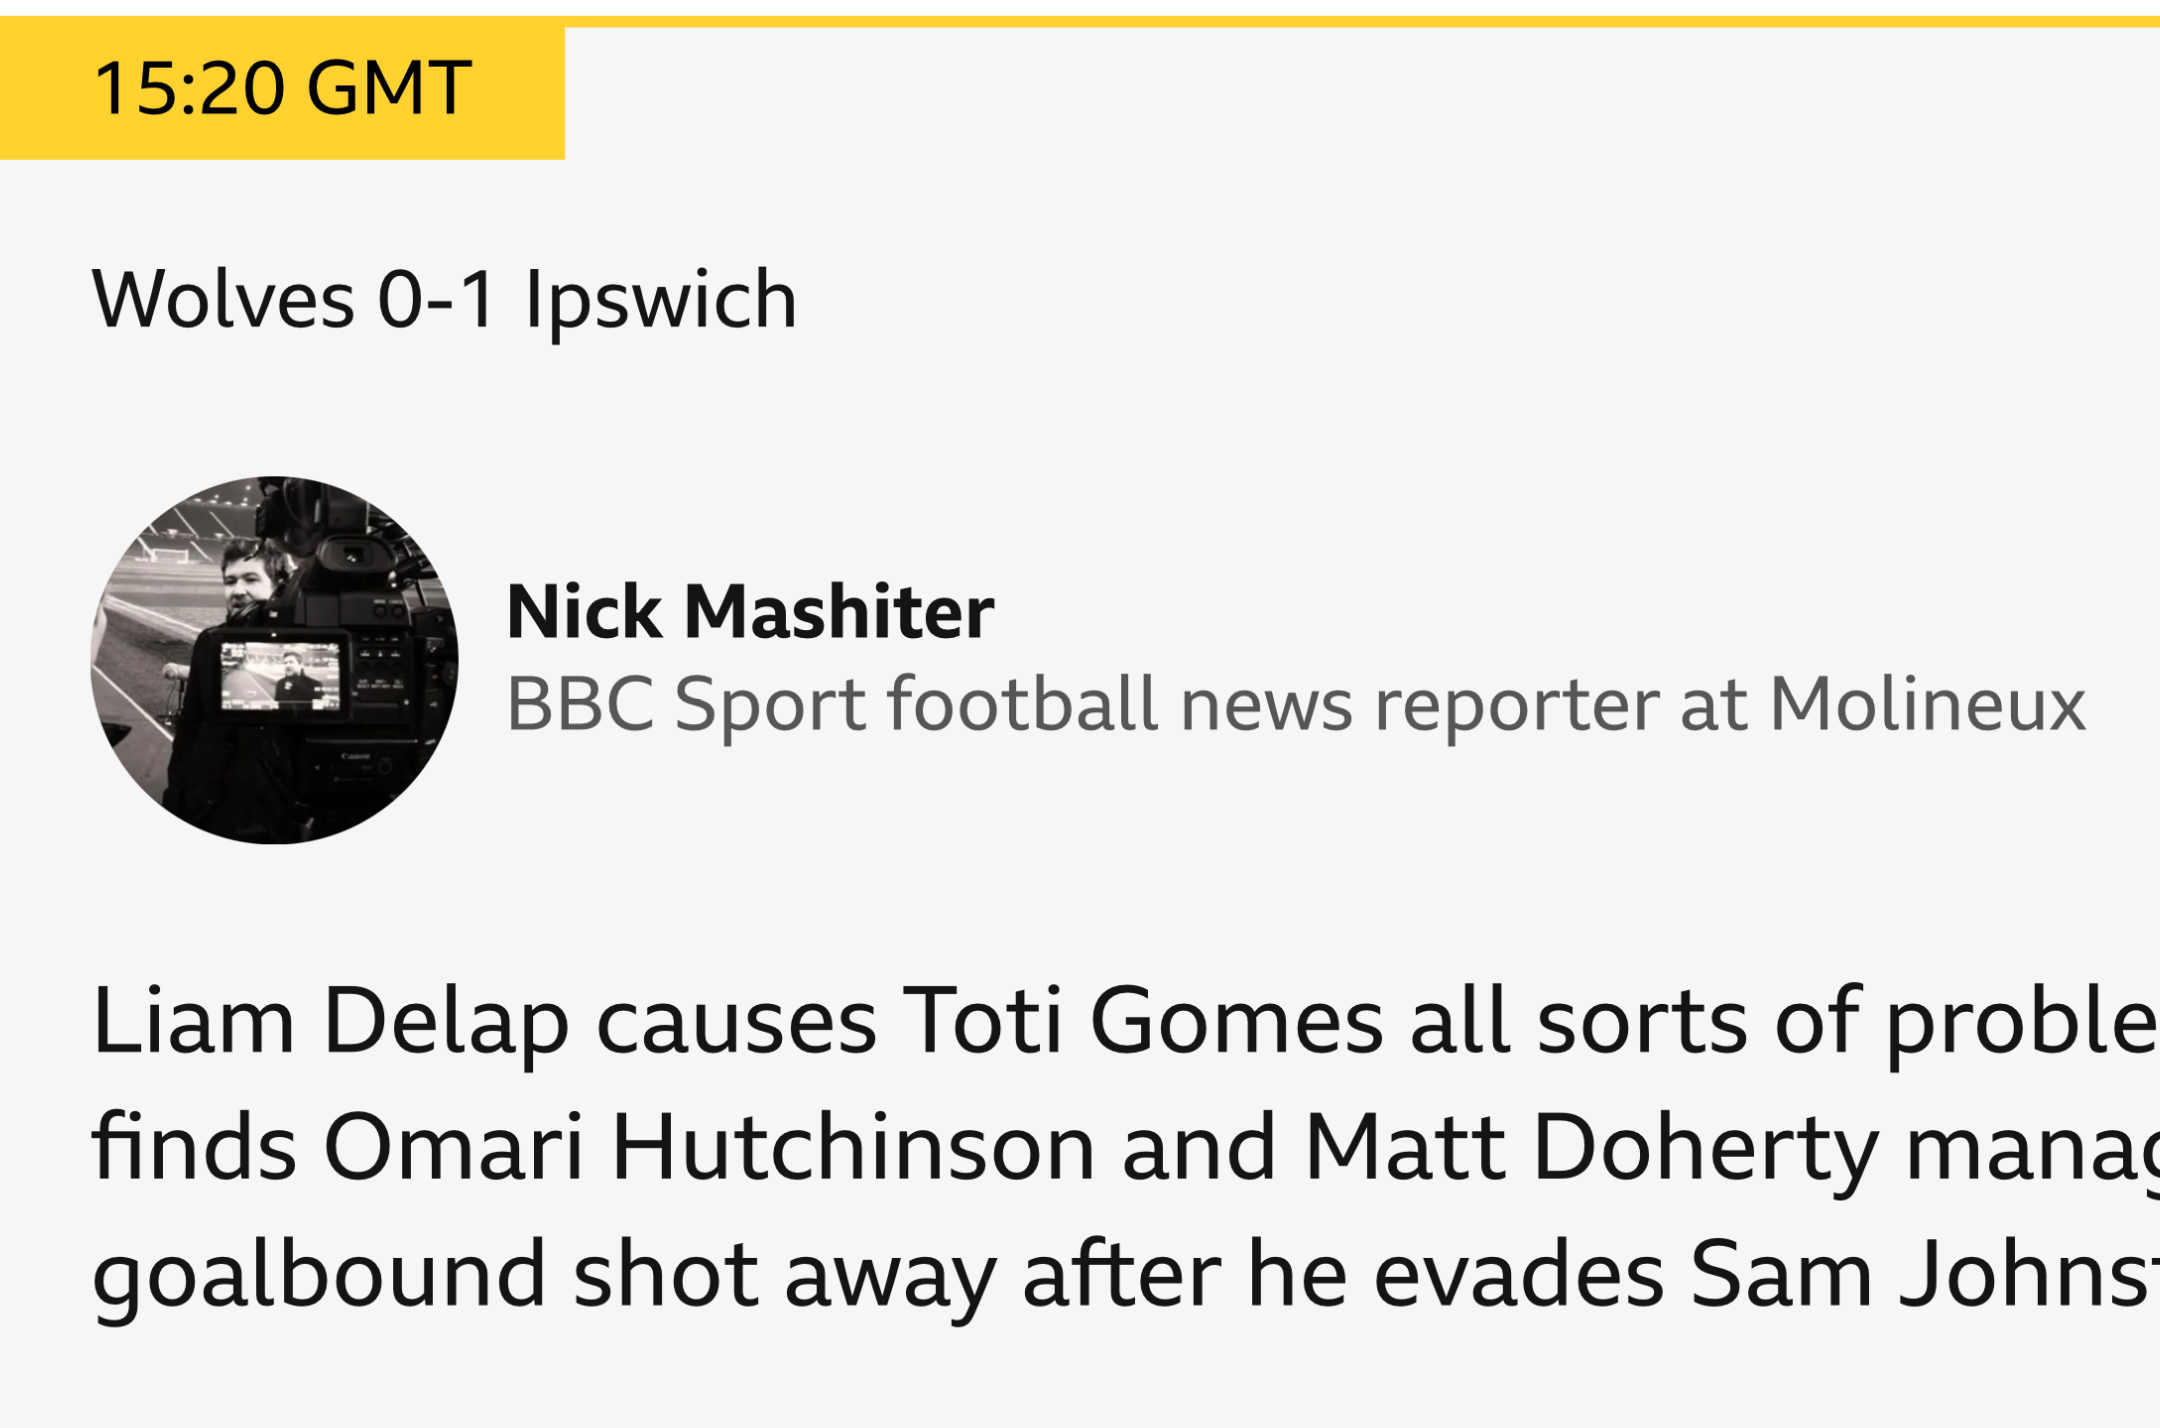Viewport: 2160px width, 1428px height.
Task: Select the Nick Mashiter author name
Action: coord(750,611)
